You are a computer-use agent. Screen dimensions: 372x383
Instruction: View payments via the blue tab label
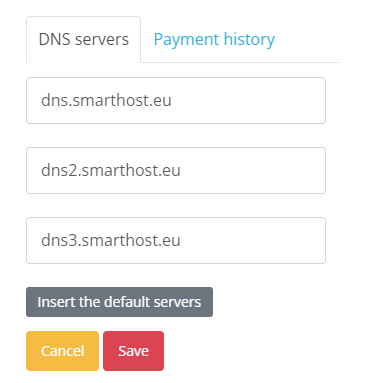click(214, 39)
